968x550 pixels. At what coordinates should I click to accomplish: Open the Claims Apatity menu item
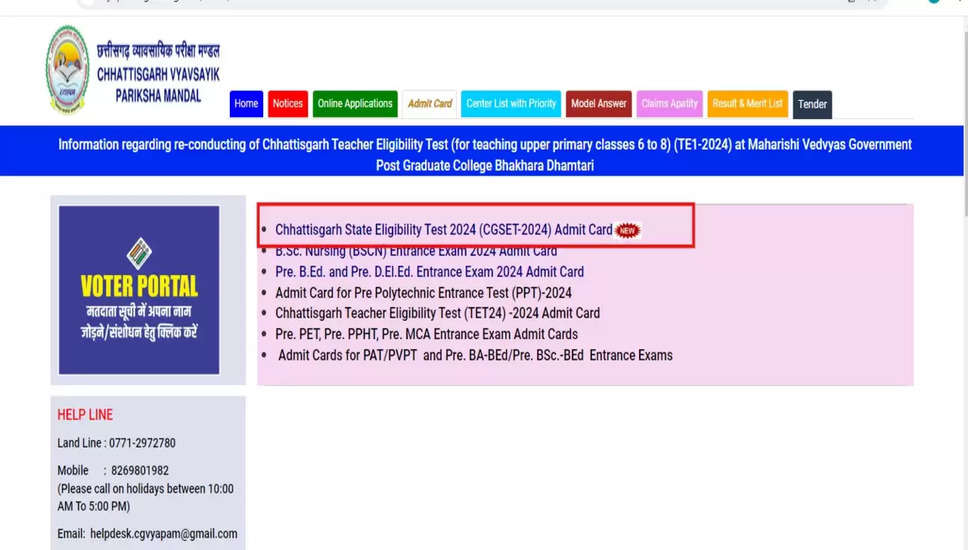click(669, 104)
